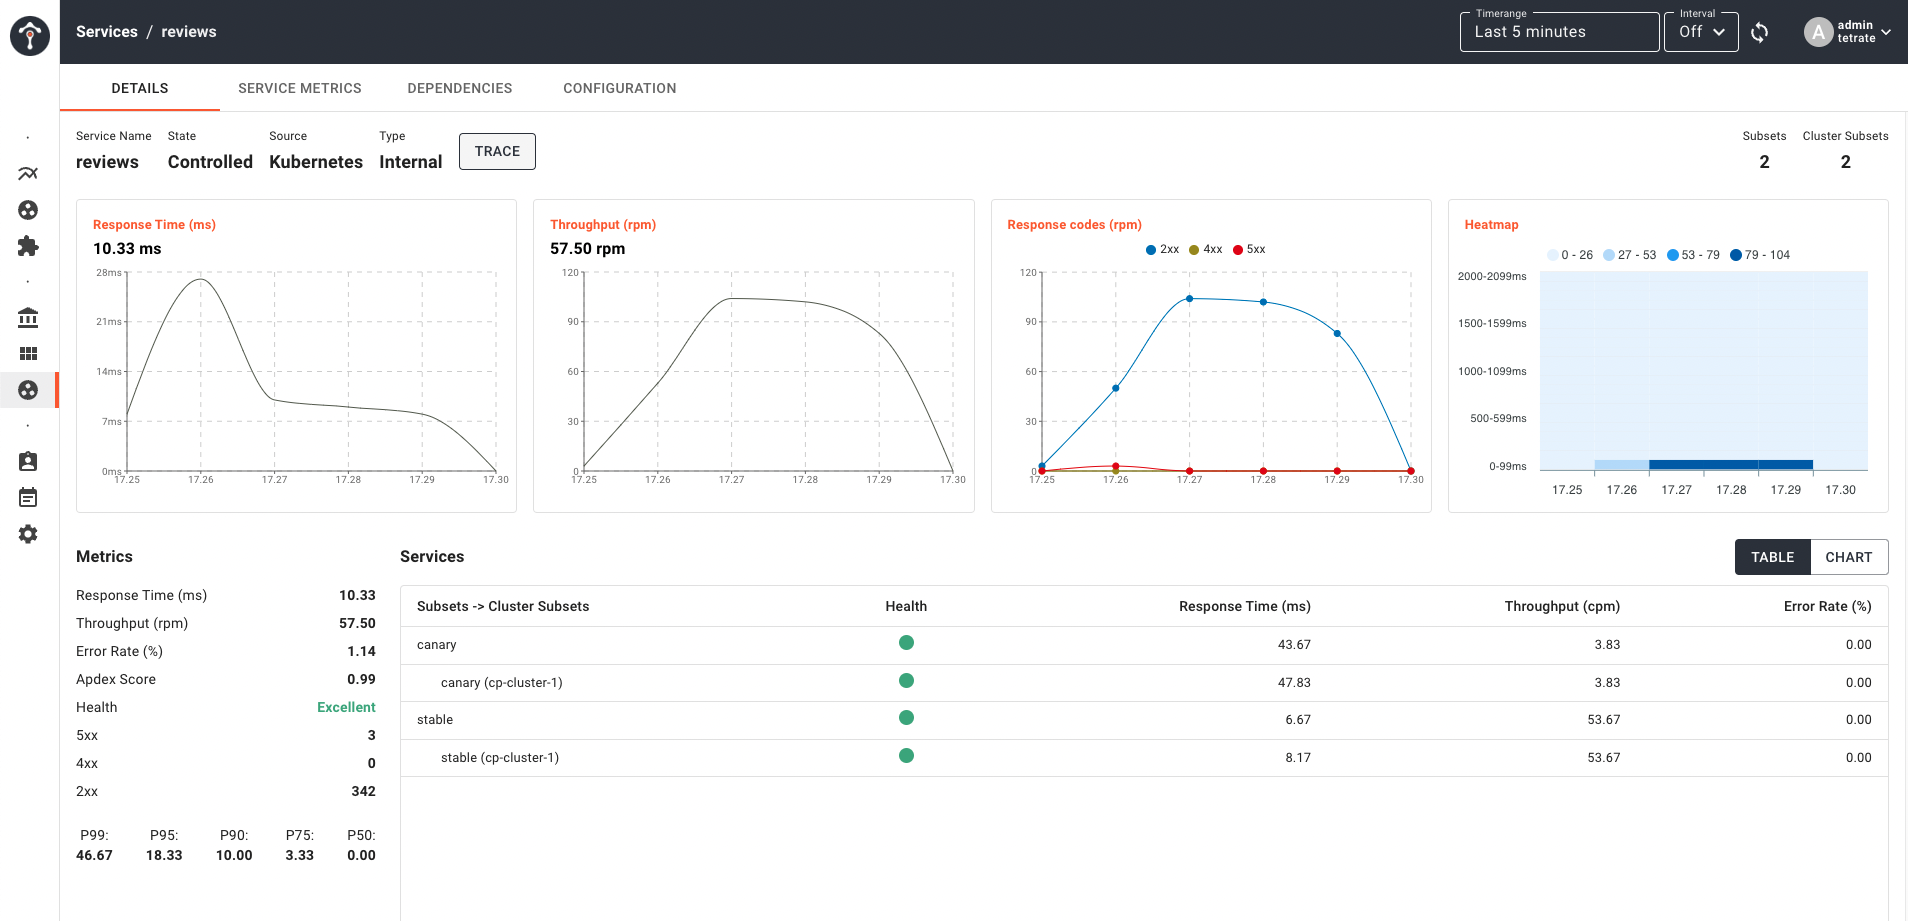Select the CHART view button
The width and height of the screenshot is (1908, 921).
[1849, 557]
